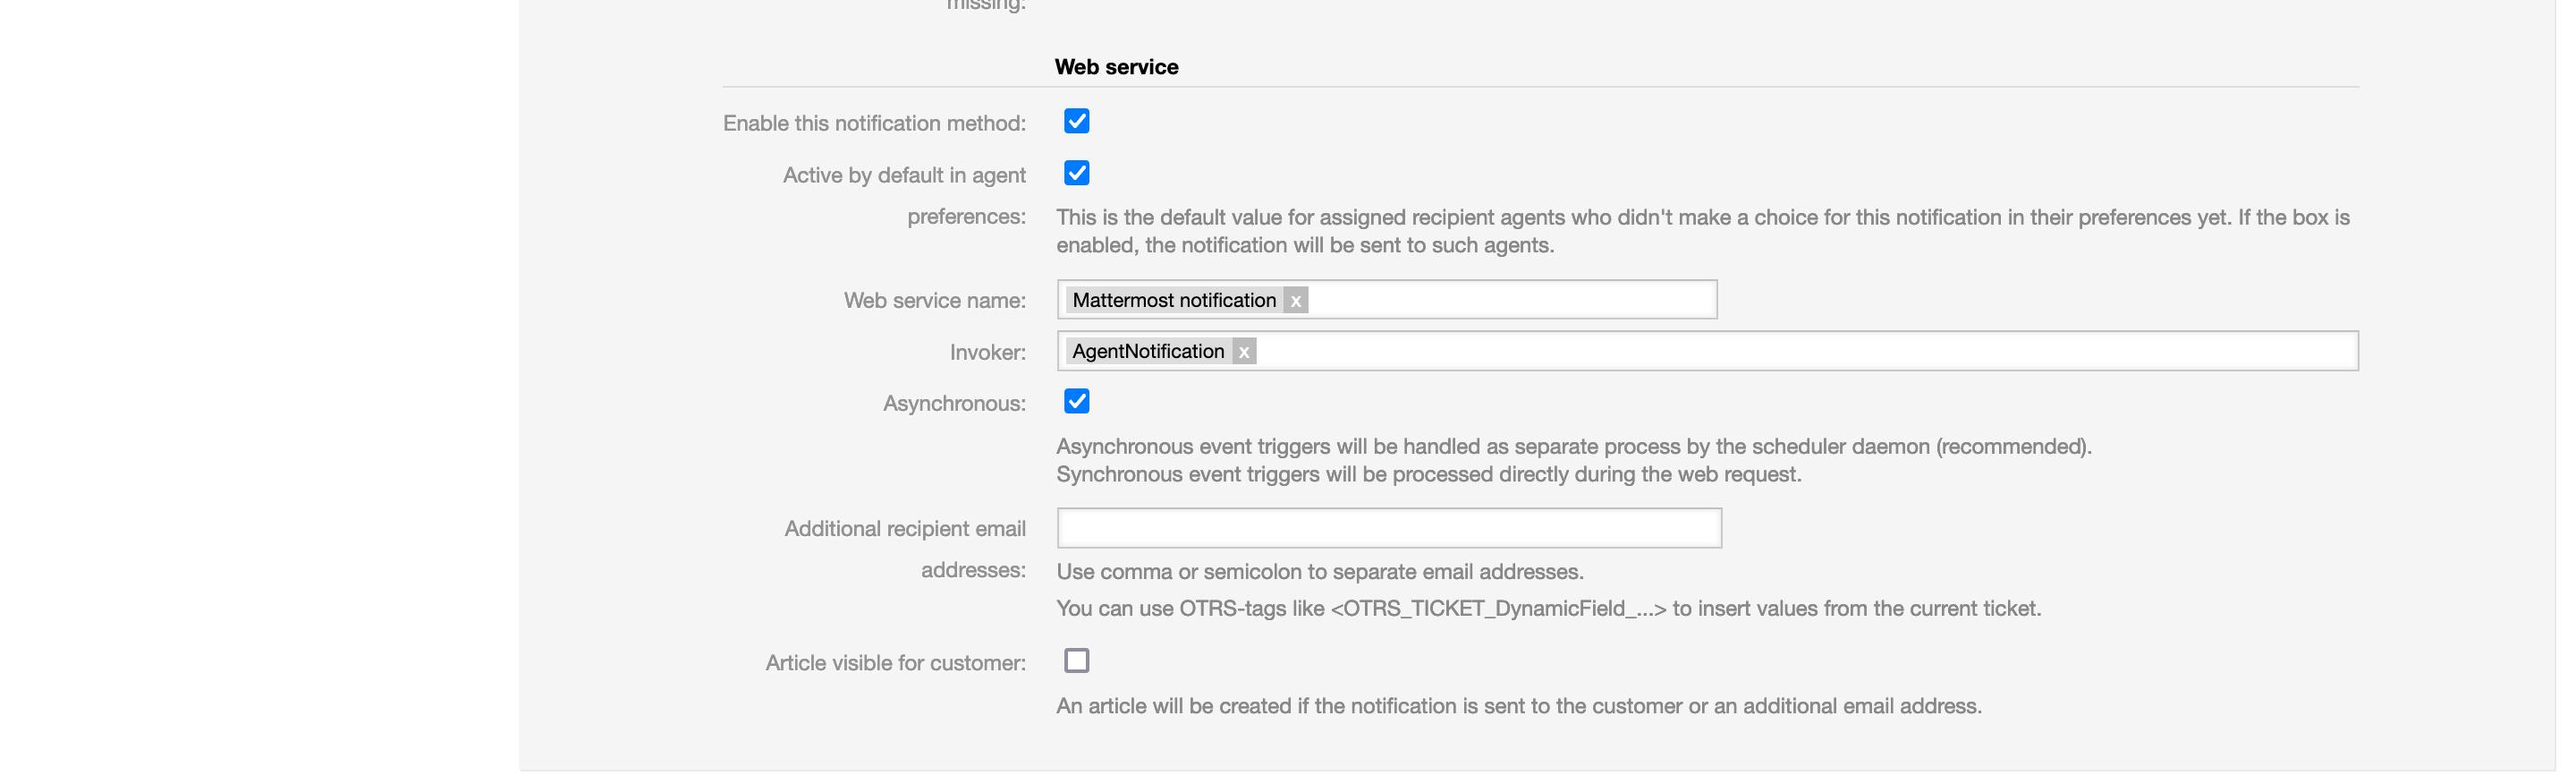2576x784 pixels.
Task: Click the 'Invoker' field label
Action: coord(987,352)
